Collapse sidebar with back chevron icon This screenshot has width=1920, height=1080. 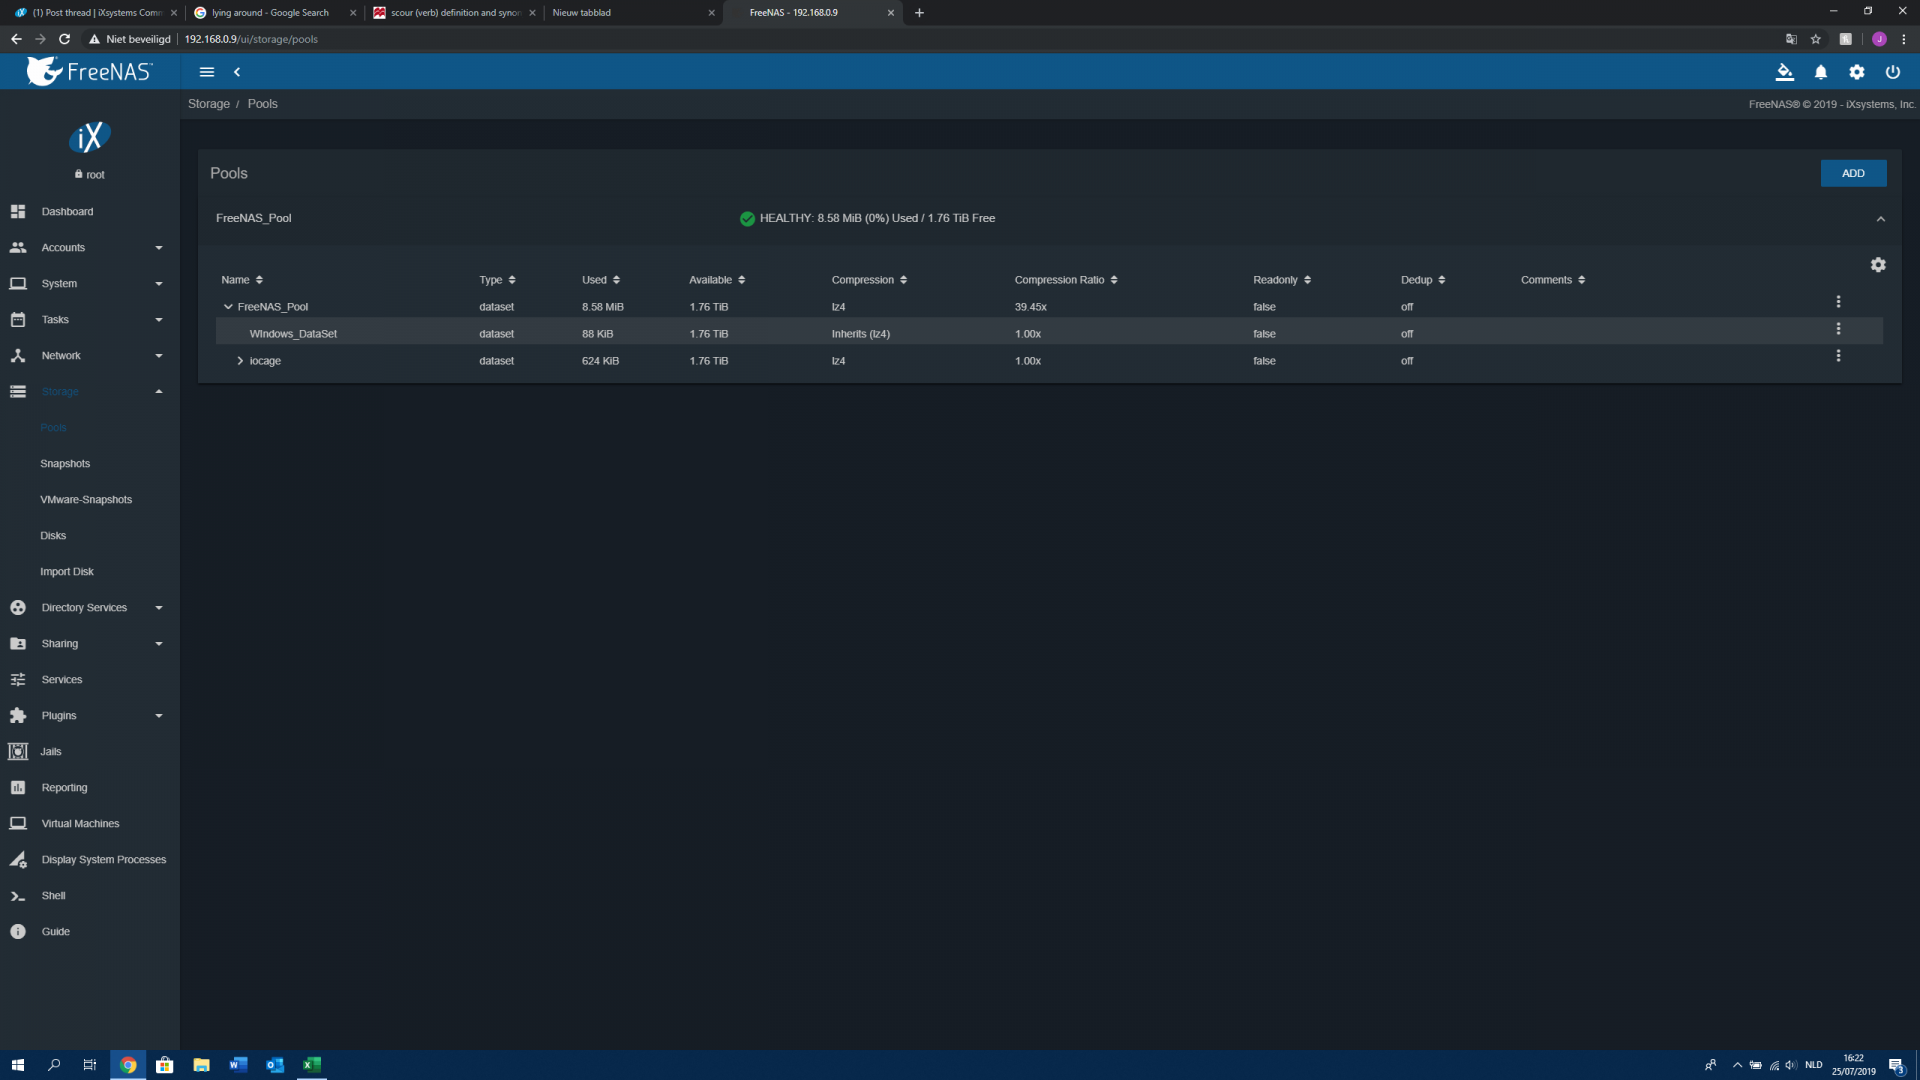[237, 72]
